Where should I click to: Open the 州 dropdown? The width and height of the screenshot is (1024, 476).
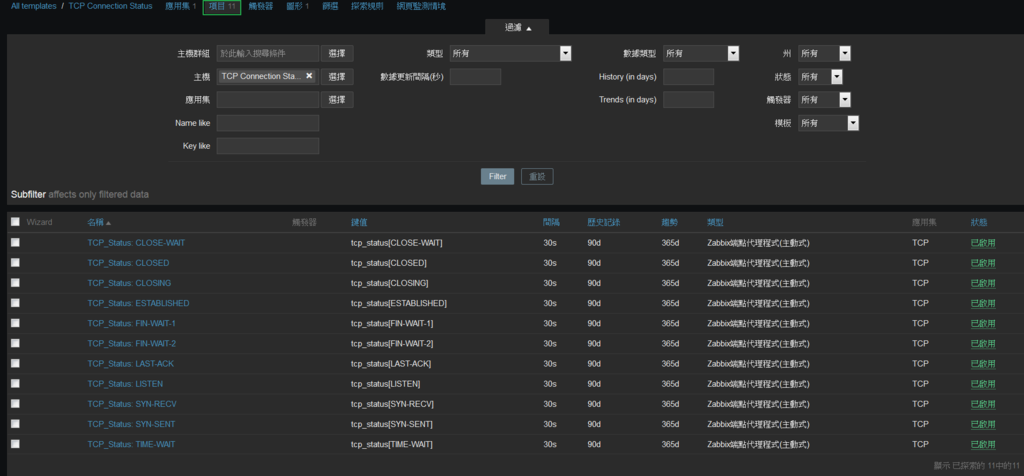tap(824, 54)
